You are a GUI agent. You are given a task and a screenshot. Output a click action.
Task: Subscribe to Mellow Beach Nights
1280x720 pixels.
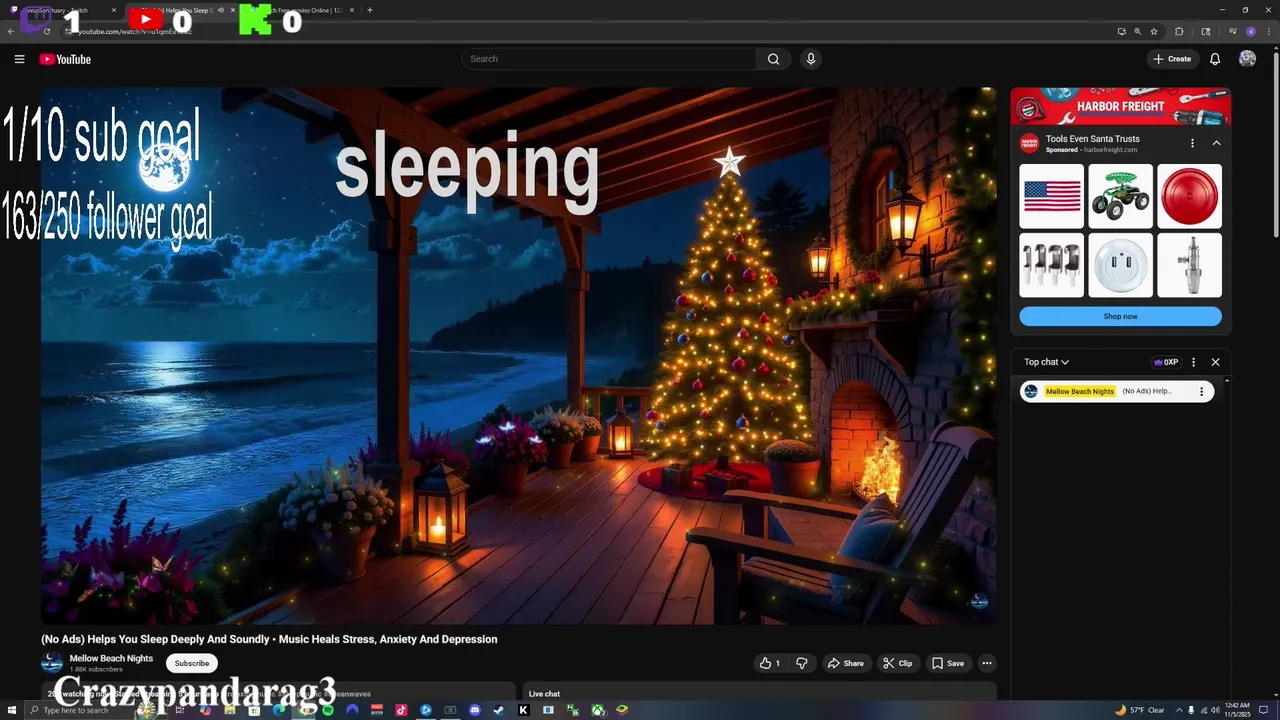click(x=192, y=663)
